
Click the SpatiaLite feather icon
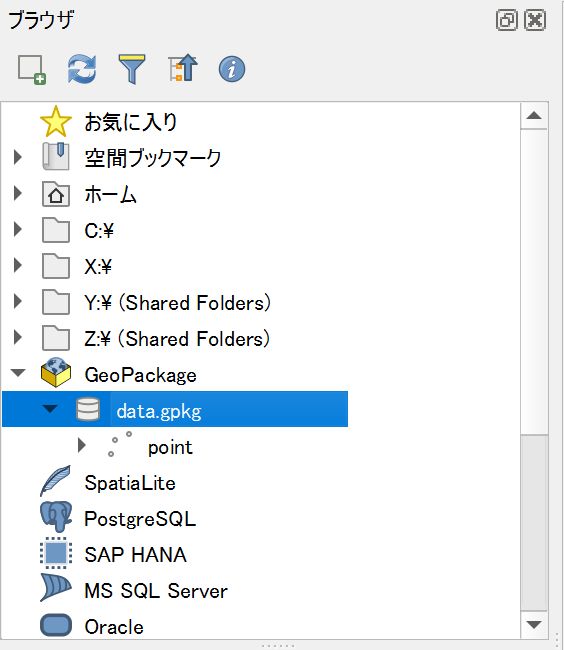click(56, 481)
